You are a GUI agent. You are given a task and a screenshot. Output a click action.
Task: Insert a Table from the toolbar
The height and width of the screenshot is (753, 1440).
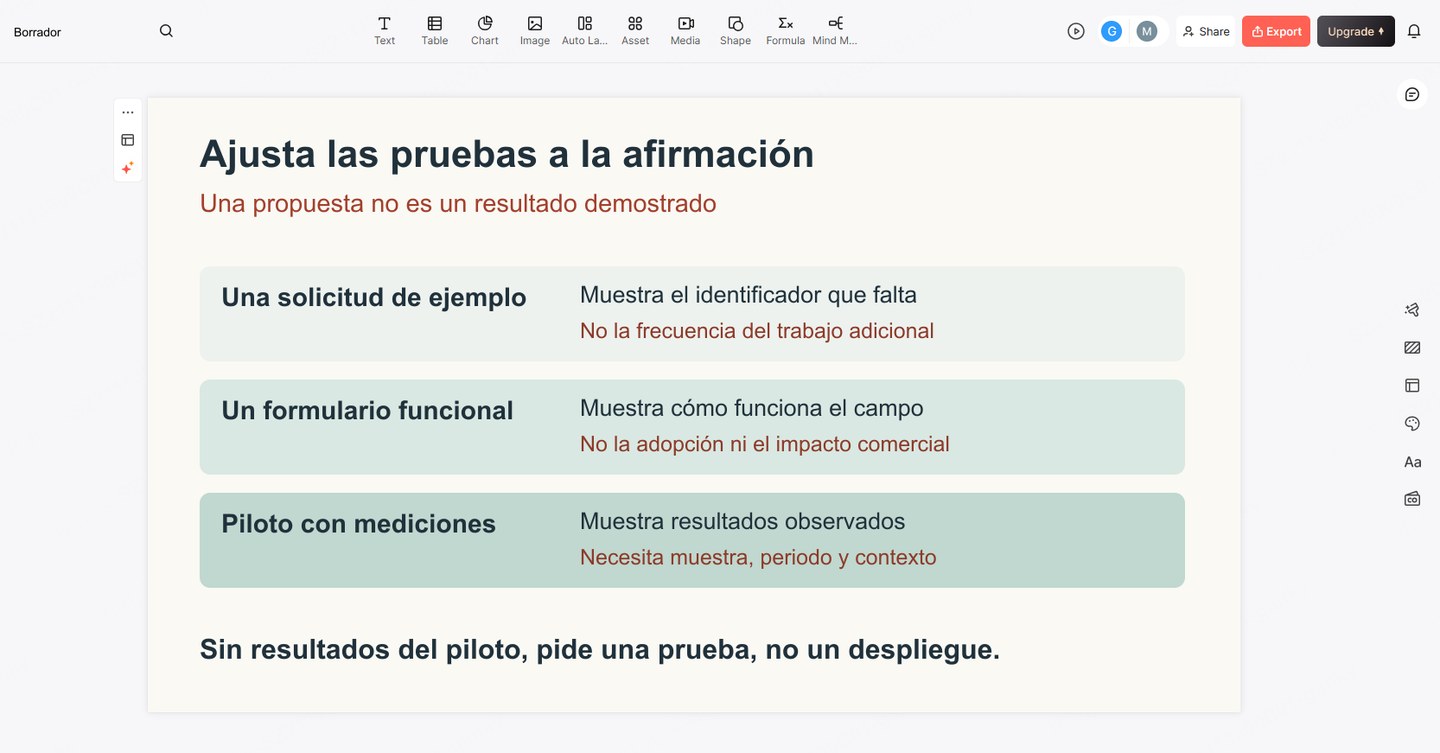tap(434, 31)
